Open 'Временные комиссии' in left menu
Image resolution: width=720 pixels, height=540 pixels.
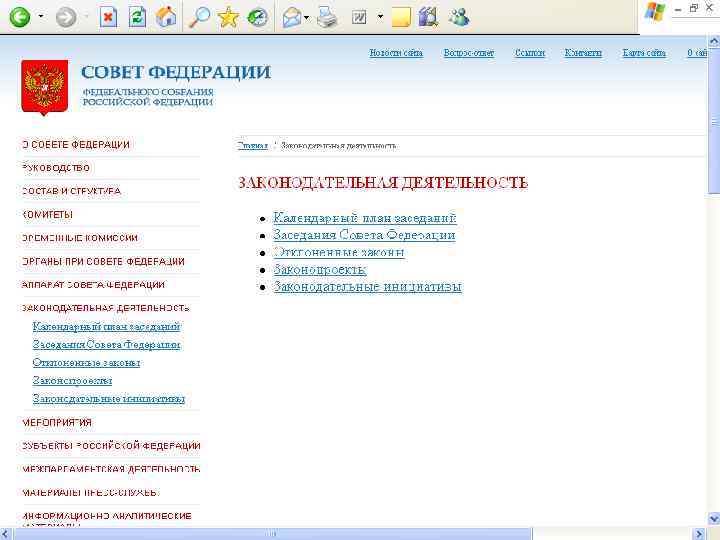click(80, 238)
